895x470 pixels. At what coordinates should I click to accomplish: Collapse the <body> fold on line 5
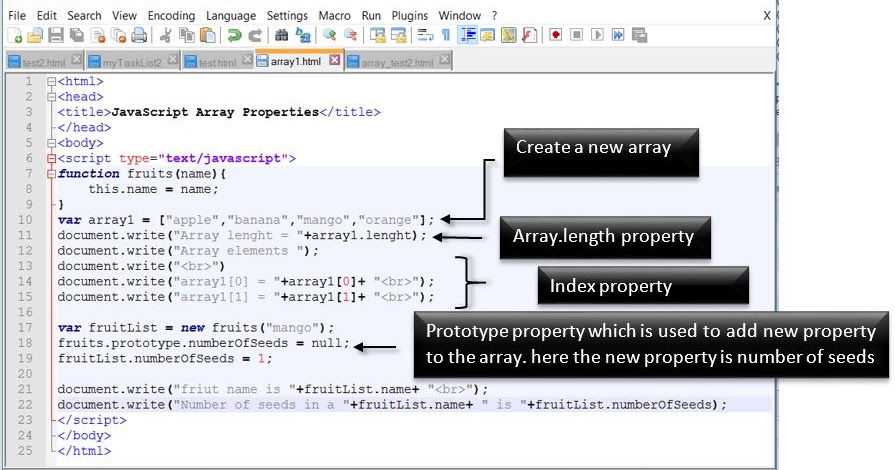point(51,143)
